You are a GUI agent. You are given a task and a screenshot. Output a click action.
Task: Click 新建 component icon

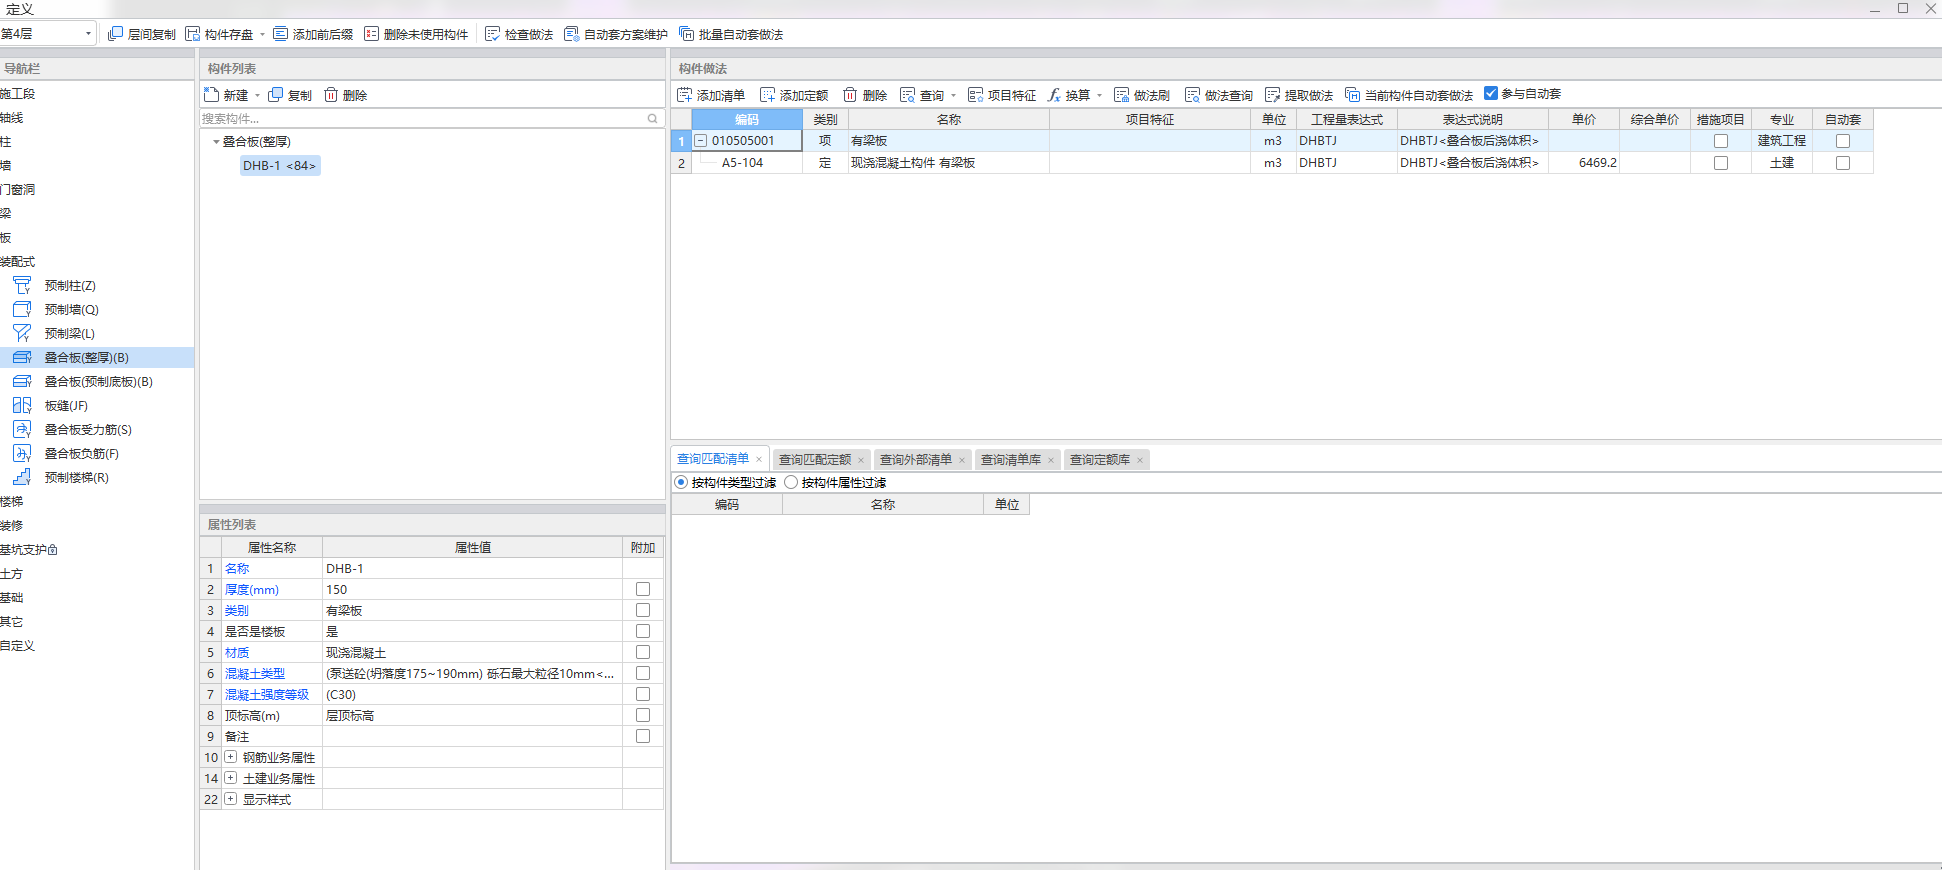(x=212, y=95)
